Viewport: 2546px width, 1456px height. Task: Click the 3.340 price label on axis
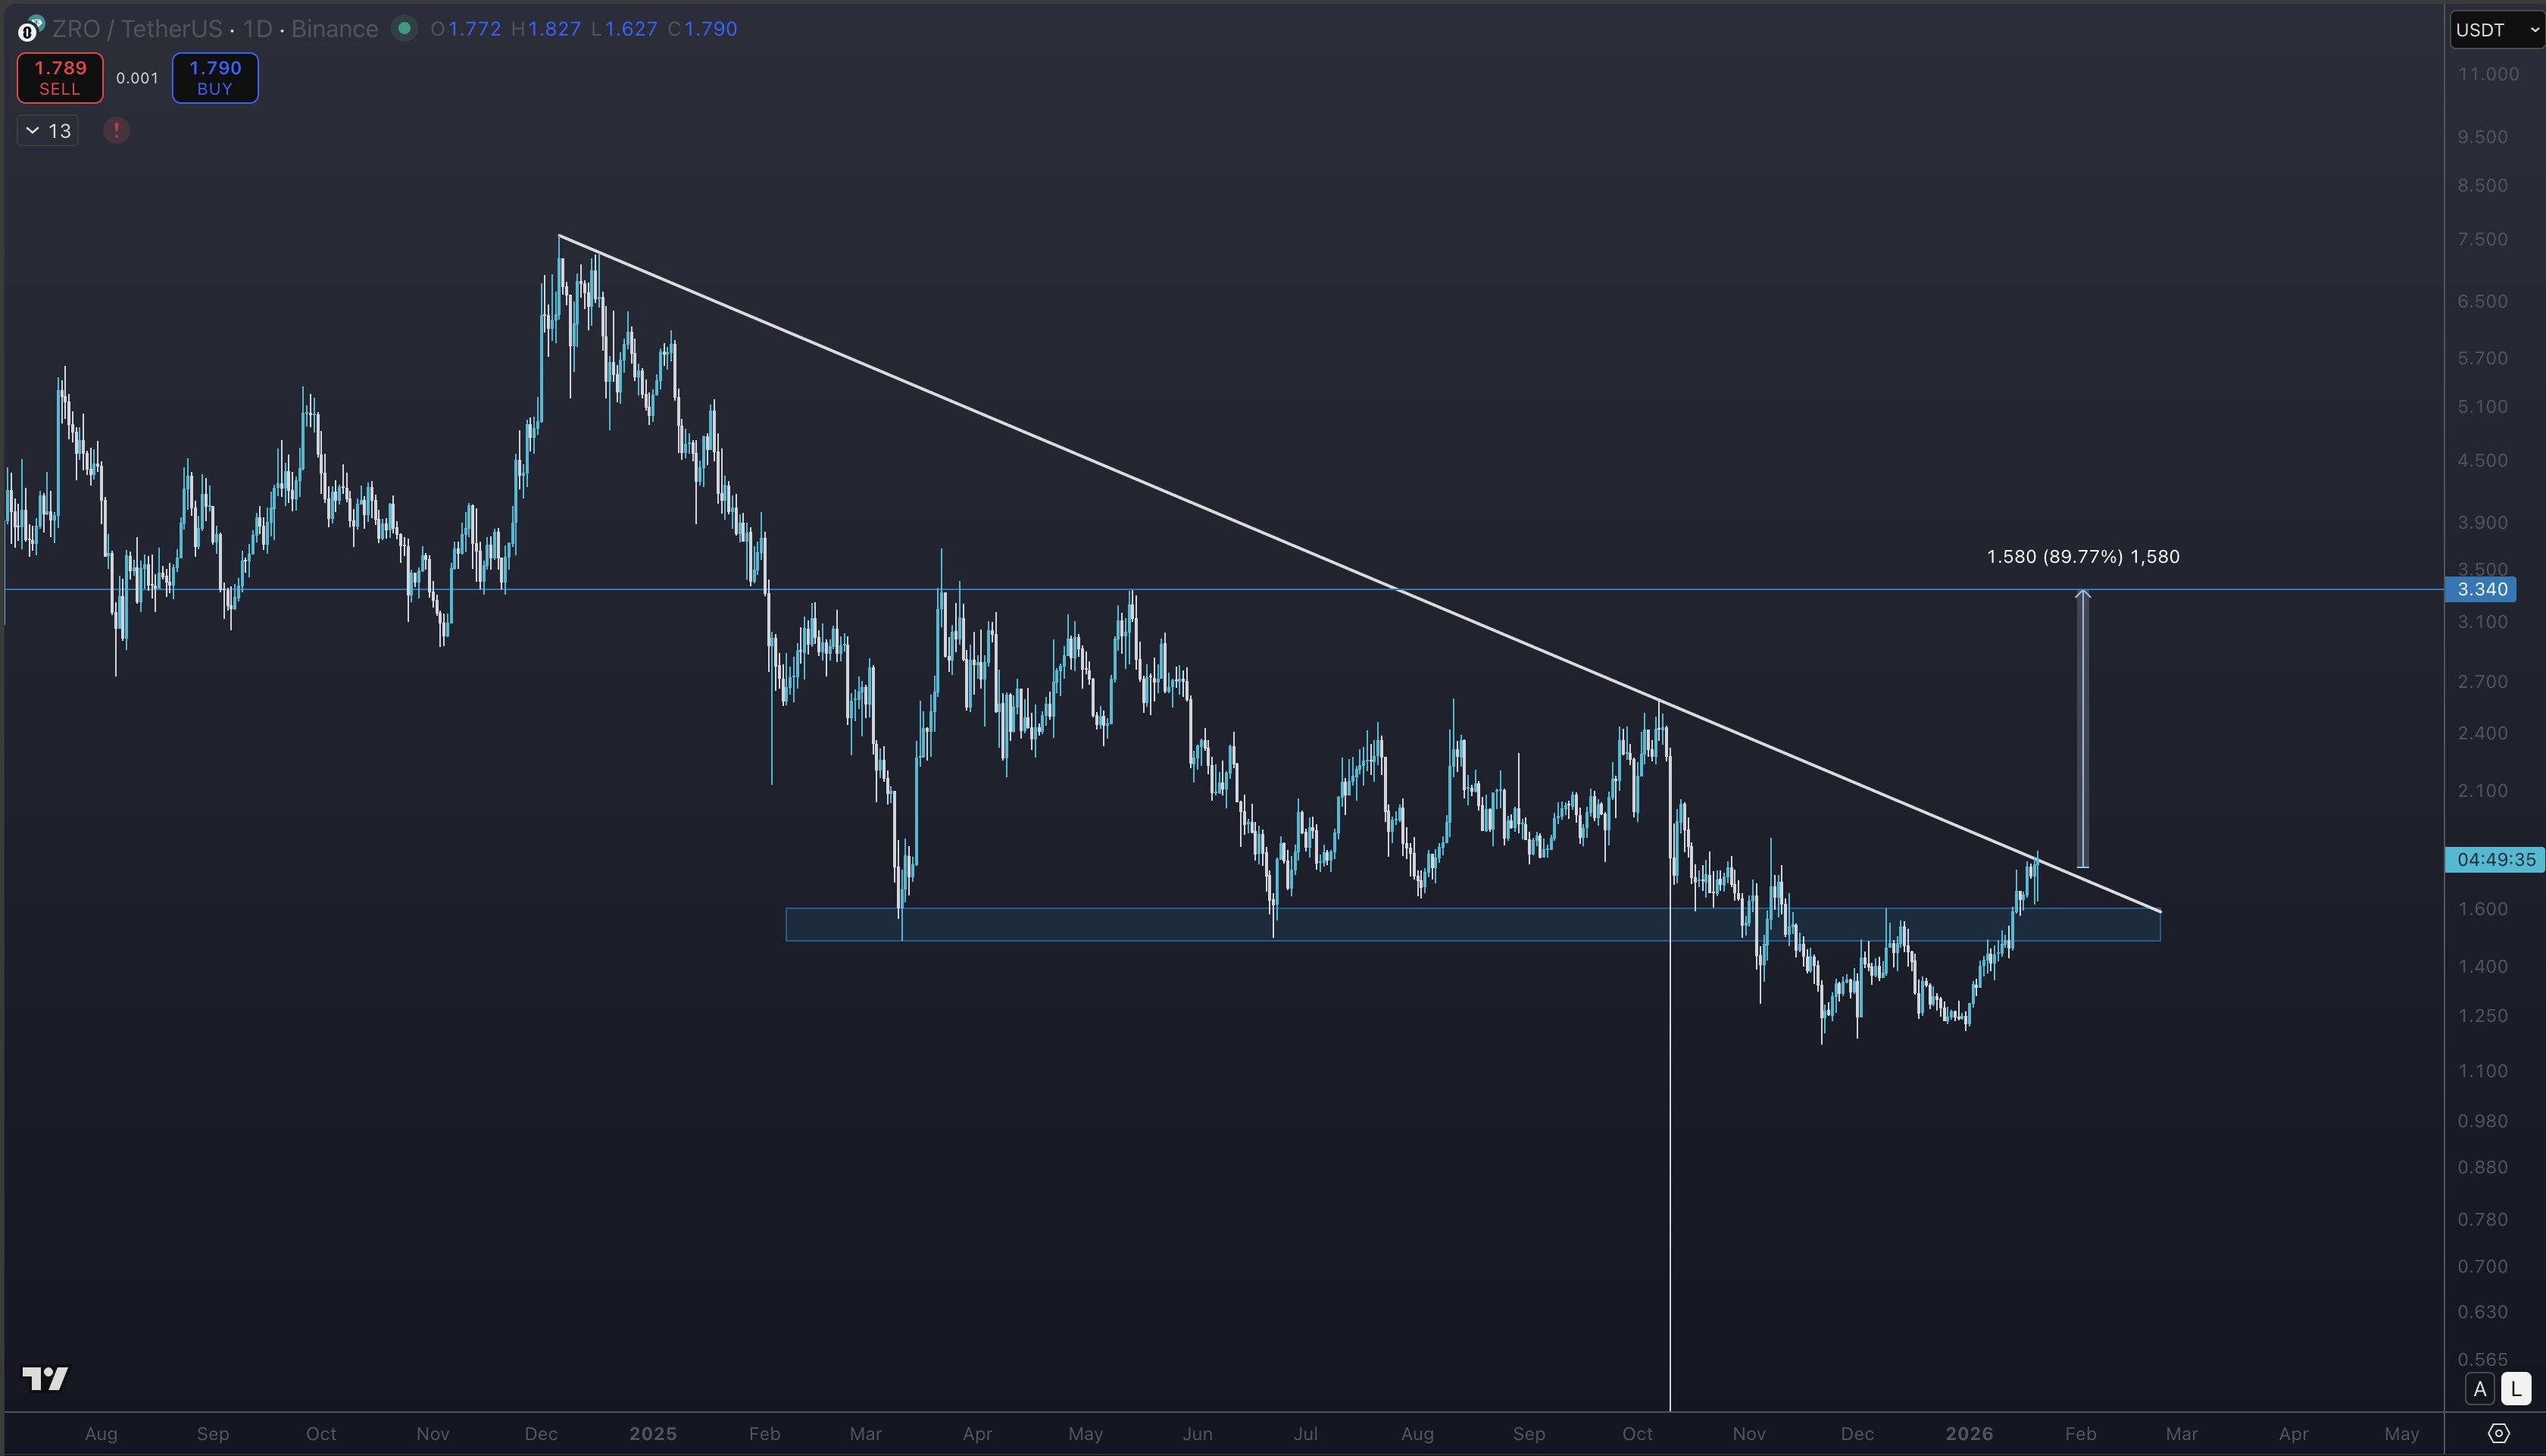2481,589
